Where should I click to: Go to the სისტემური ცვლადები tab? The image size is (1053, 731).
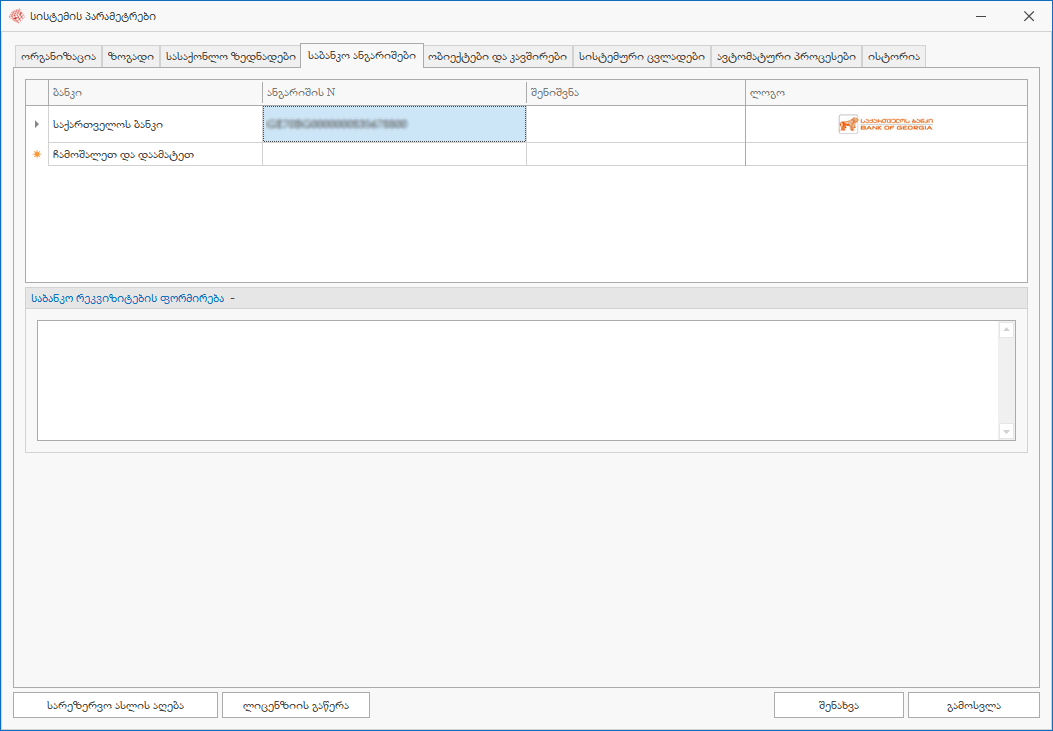point(641,57)
